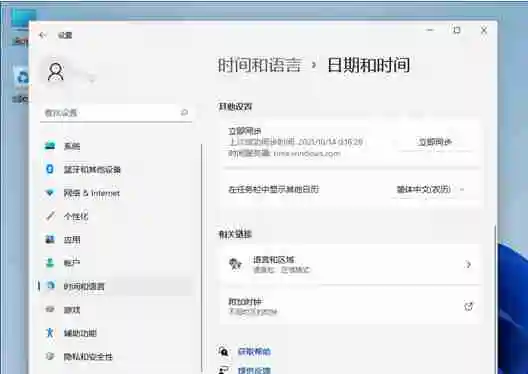528x374 pixels.
Task: Click the external link icon for 附加时钟
Action: click(x=468, y=306)
